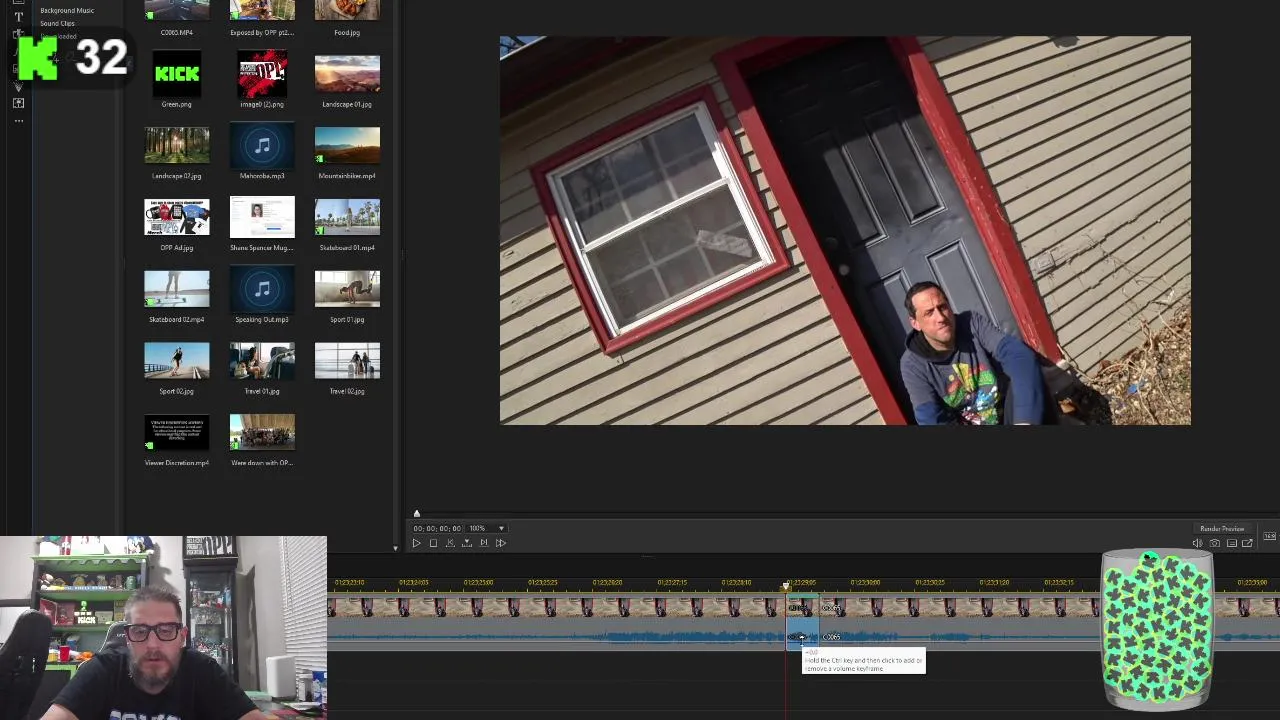The image size is (1280, 720).
Task: Click the media library scroll-down arrow
Action: 394,548
